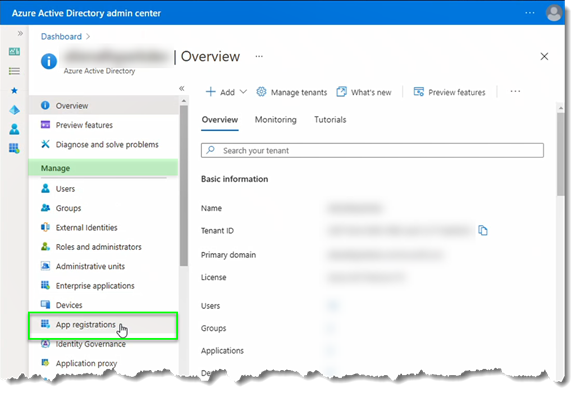Screen dimensions: 576x396
Task: Expand the left portal menu chevrons
Action: pyautogui.click(x=20, y=33)
